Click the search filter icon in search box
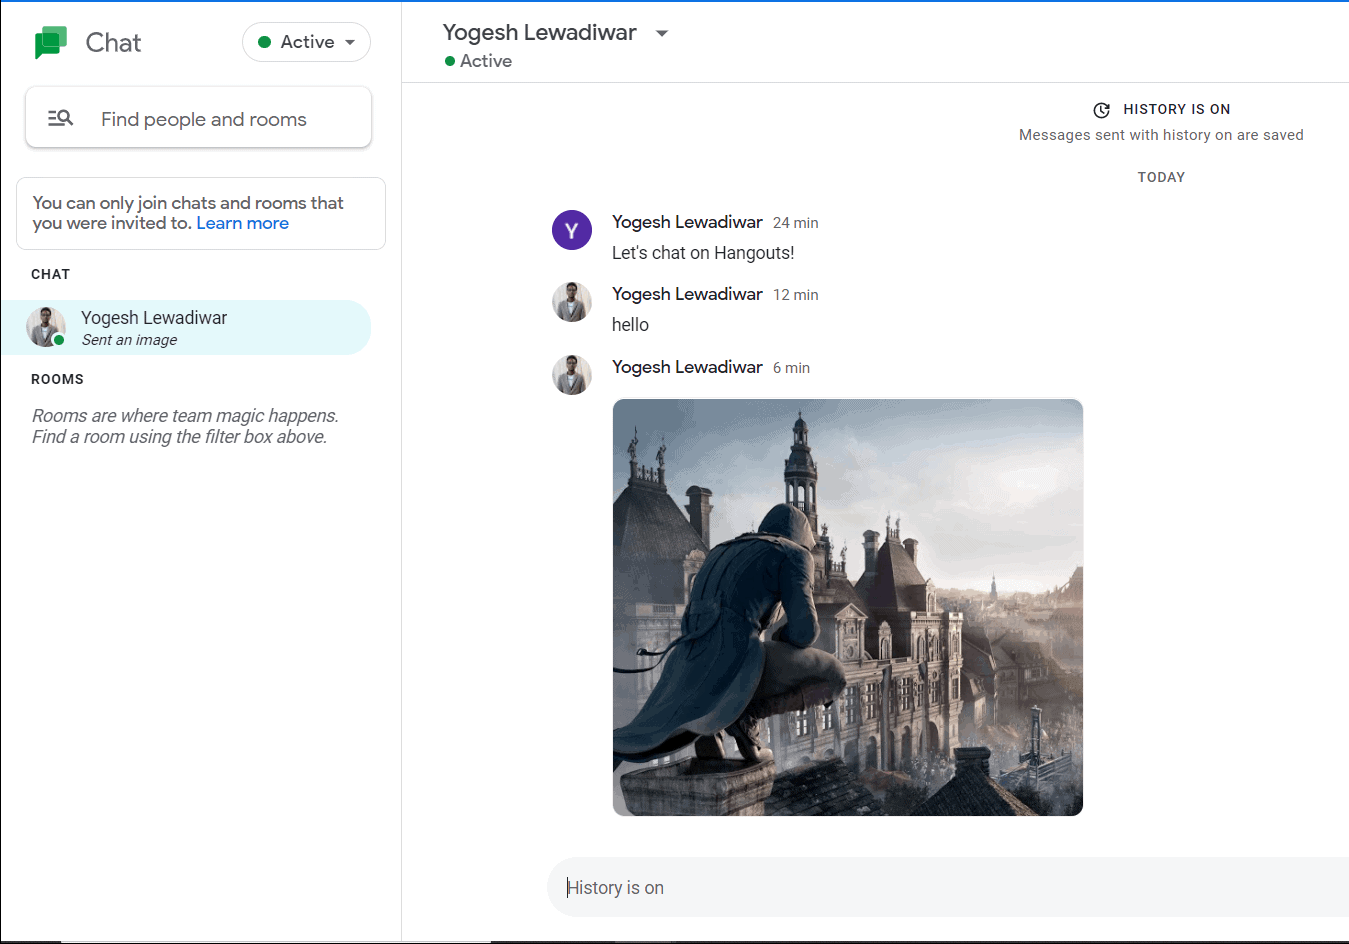This screenshot has width=1349, height=944. pyautogui.click(x=60, y=118)
